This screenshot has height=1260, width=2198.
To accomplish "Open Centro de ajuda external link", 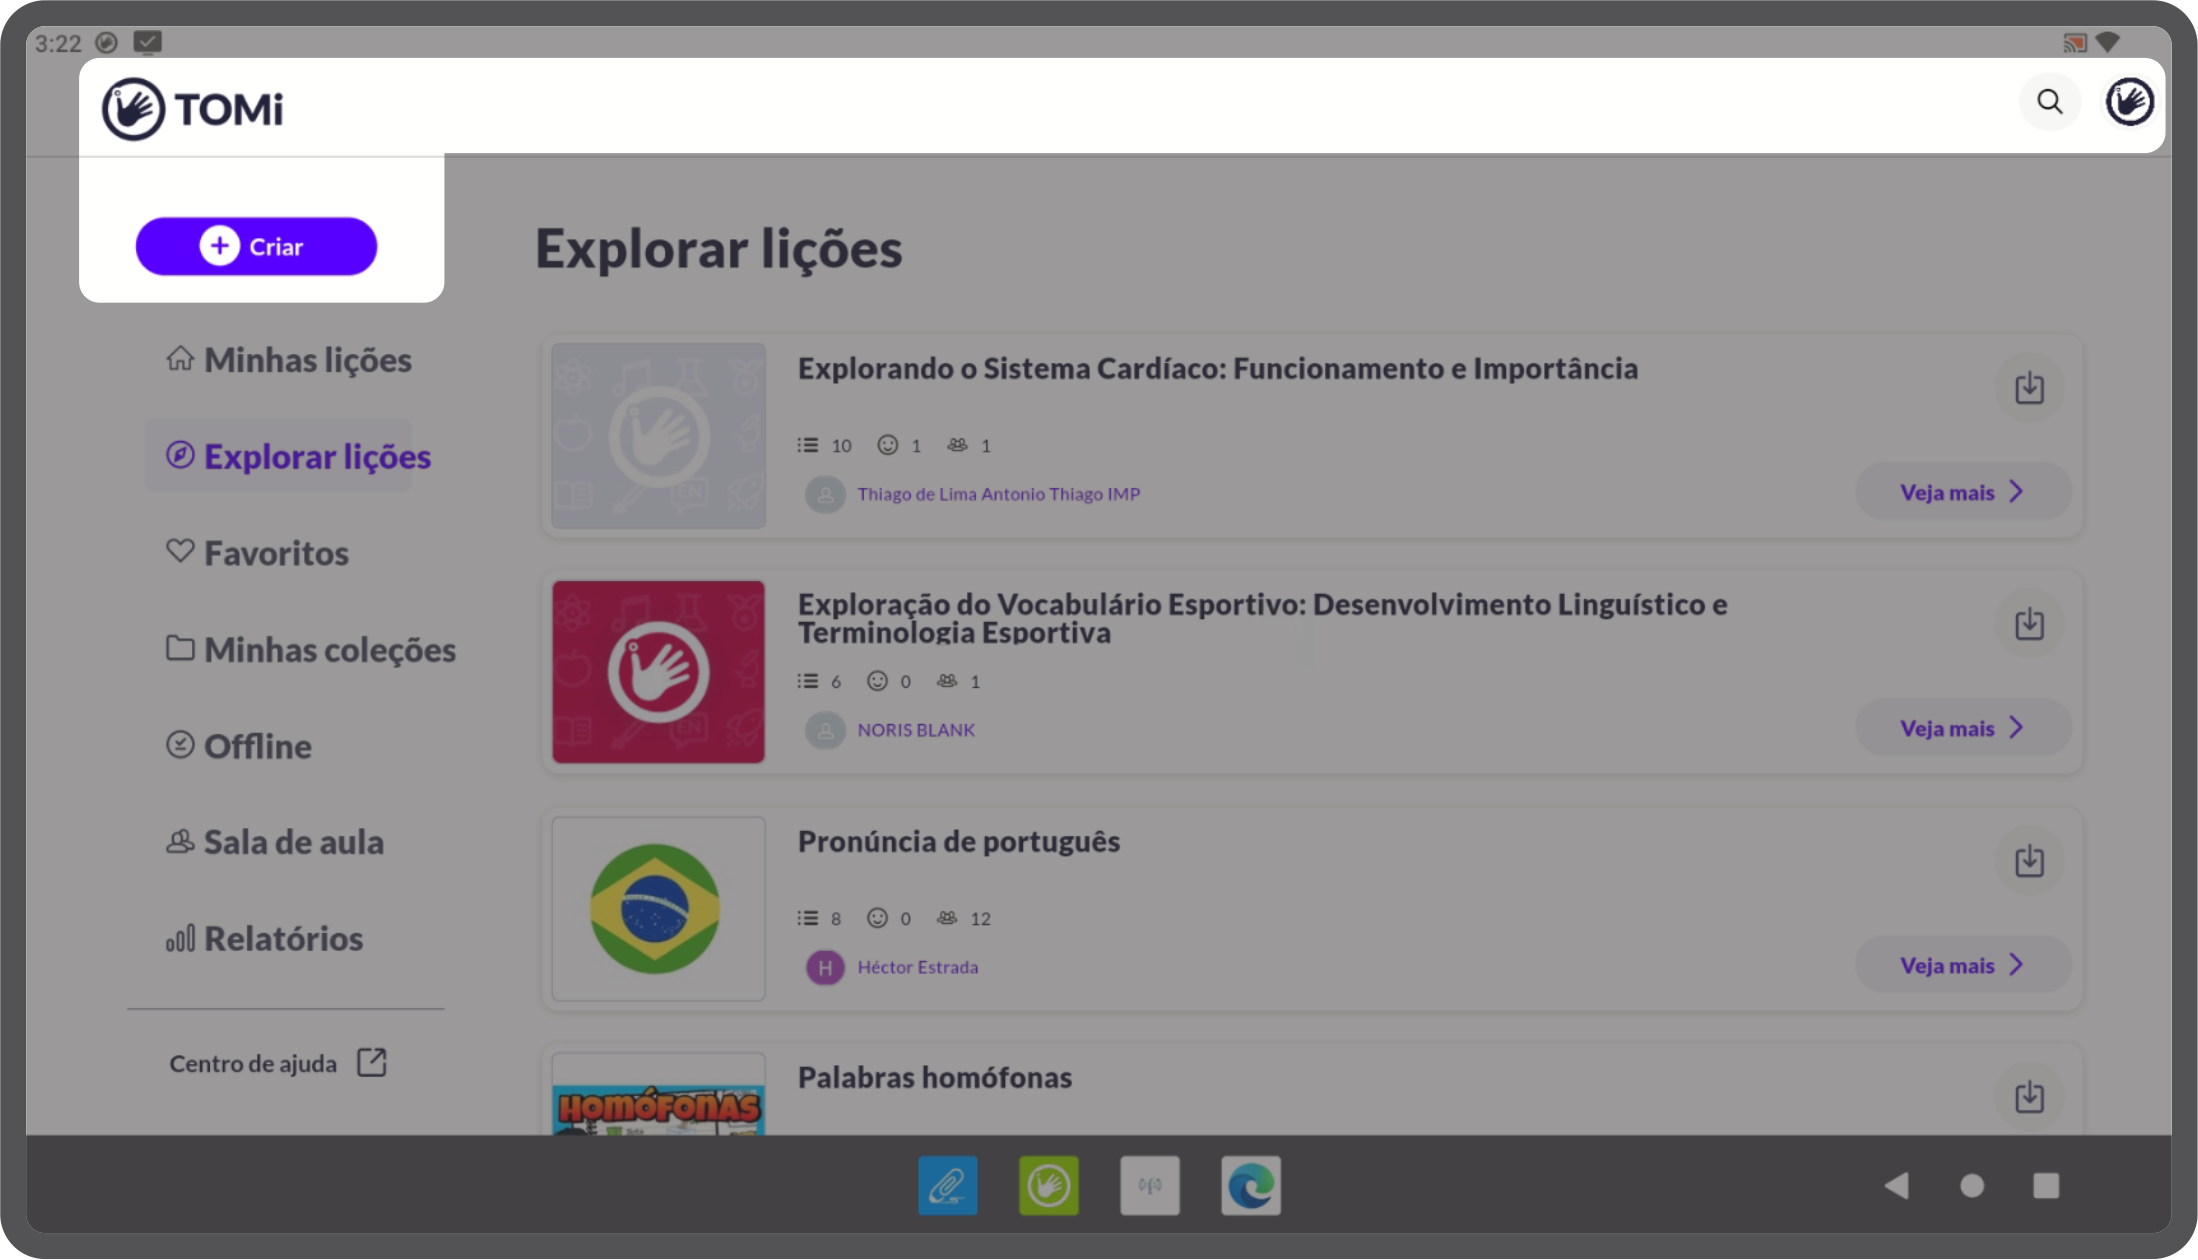I will [x=277, y=1063].
